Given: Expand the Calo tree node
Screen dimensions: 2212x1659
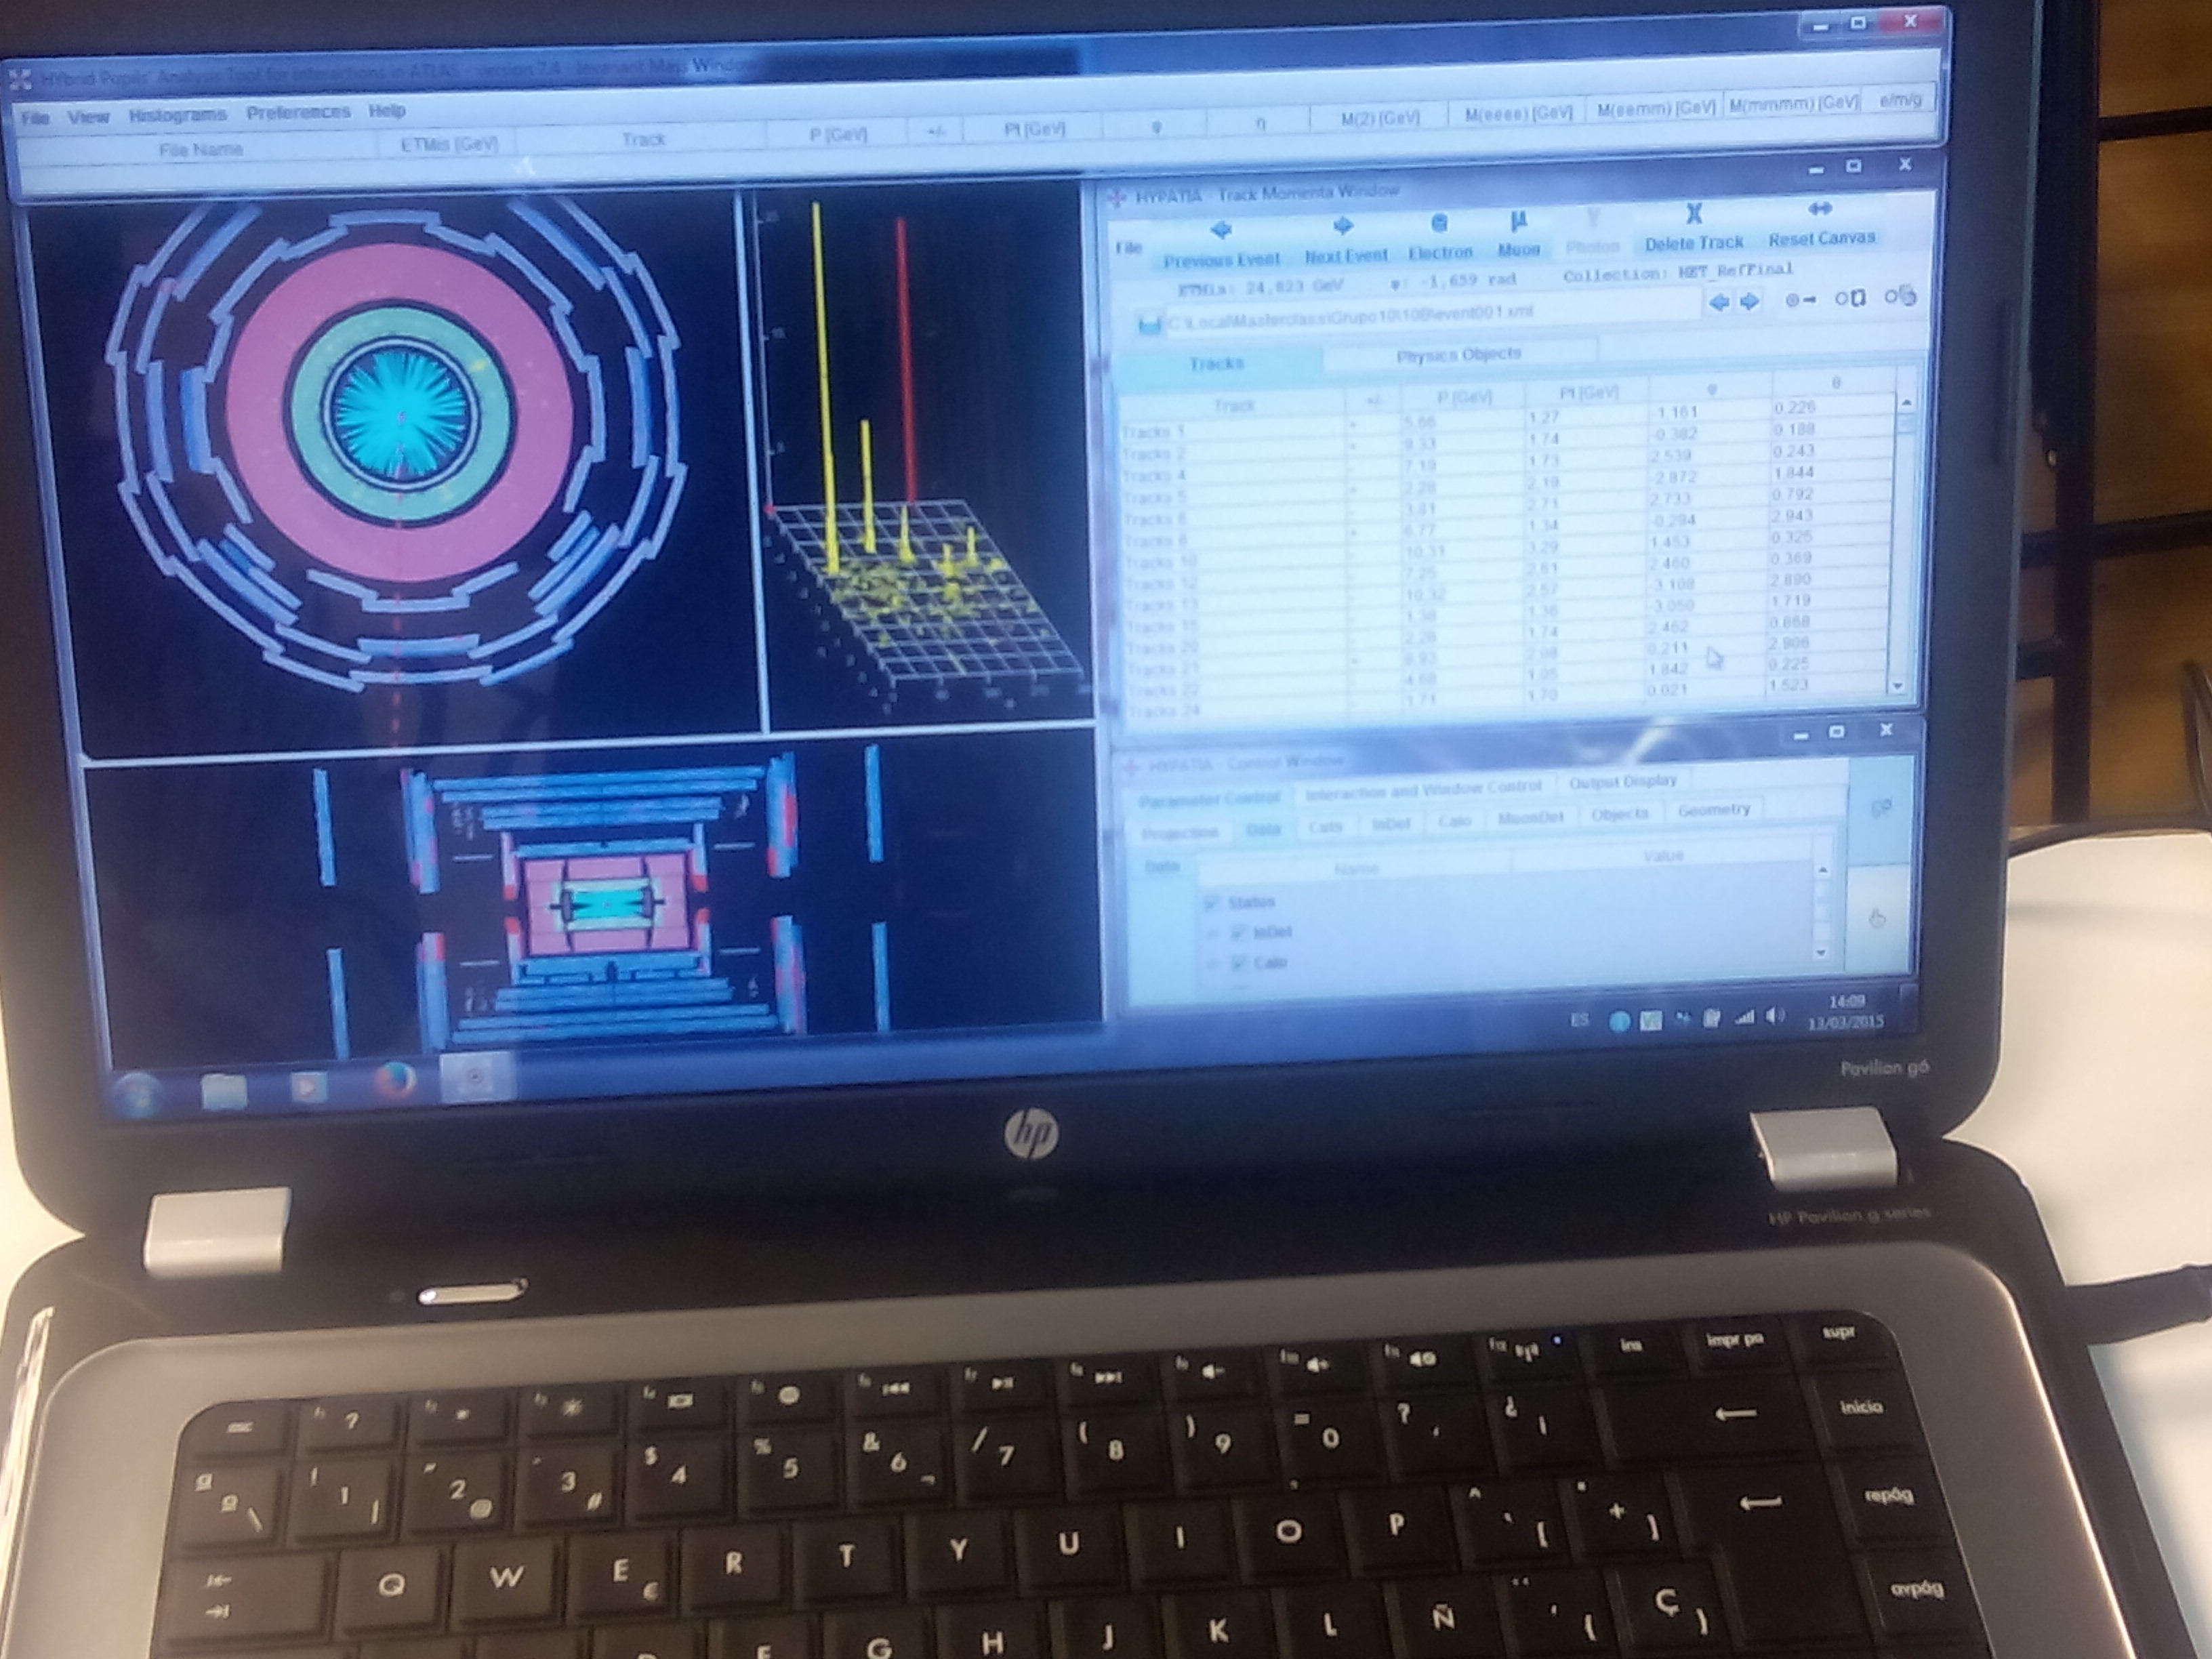Looking at the screenshot, I should point(1212,964).
